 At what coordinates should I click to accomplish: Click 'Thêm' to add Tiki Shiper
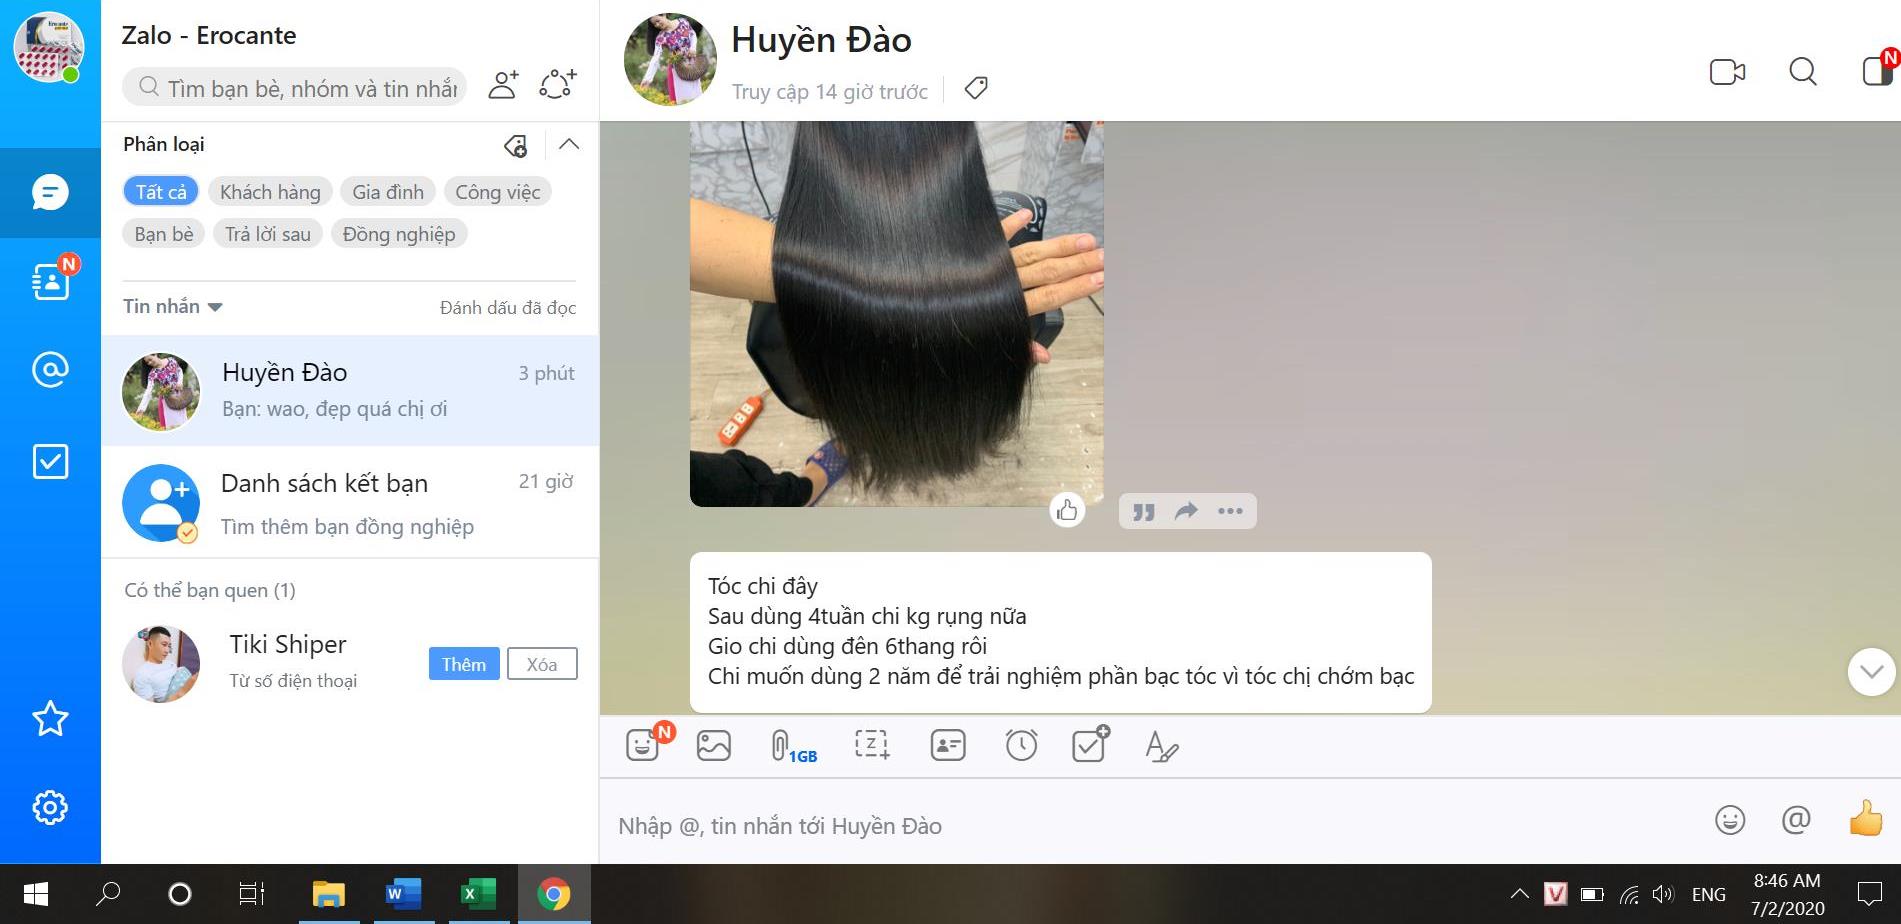point(463,664)
